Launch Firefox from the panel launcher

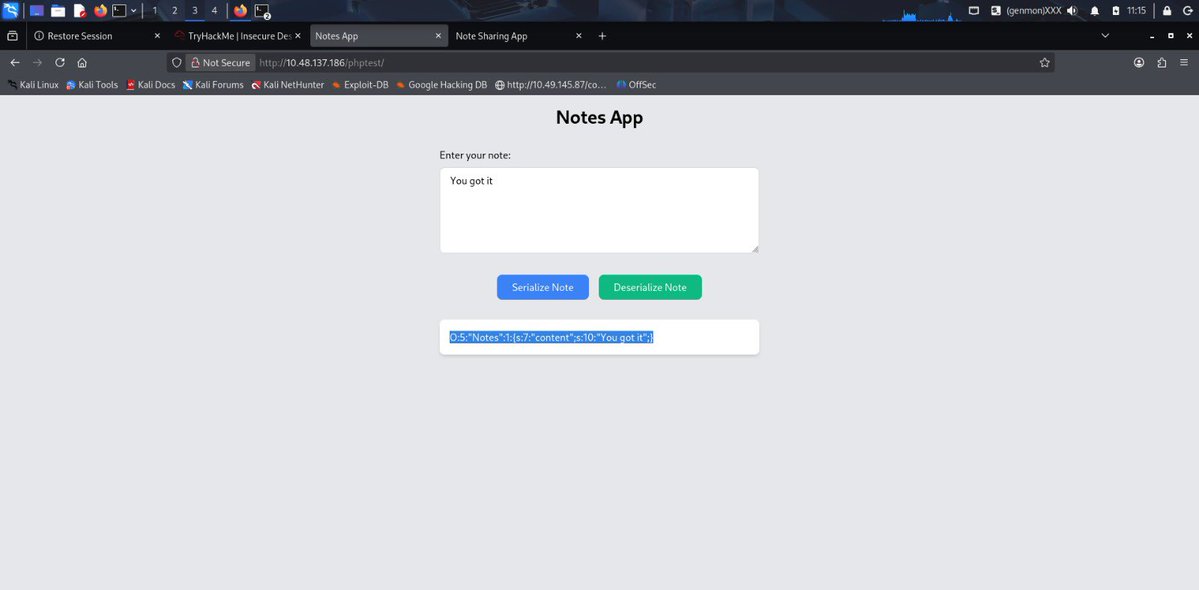(x=101, y=11)
